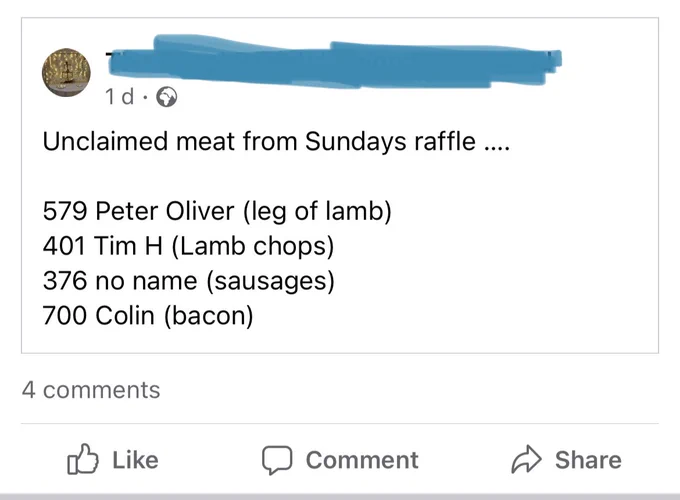The width and height of the screenshot is (680, 500).
Task: Click the globe public-visibility icon
Action: pyautogui.click(x=167, y=97)
